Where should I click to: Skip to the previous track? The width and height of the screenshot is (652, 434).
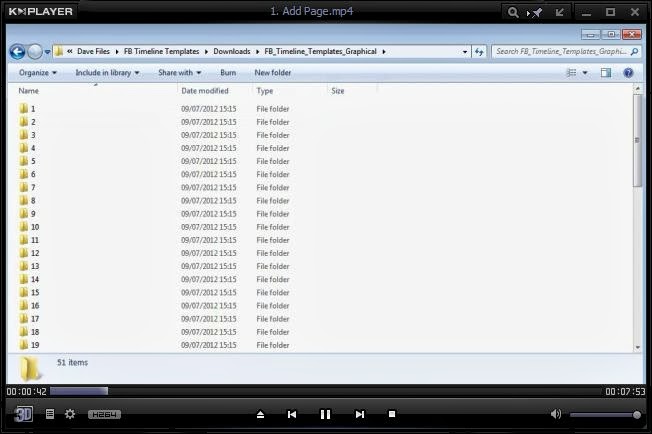292,414
